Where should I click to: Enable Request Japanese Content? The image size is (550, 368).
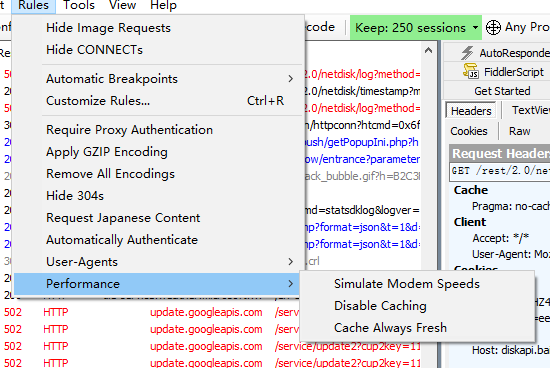[x=158, y=218]
